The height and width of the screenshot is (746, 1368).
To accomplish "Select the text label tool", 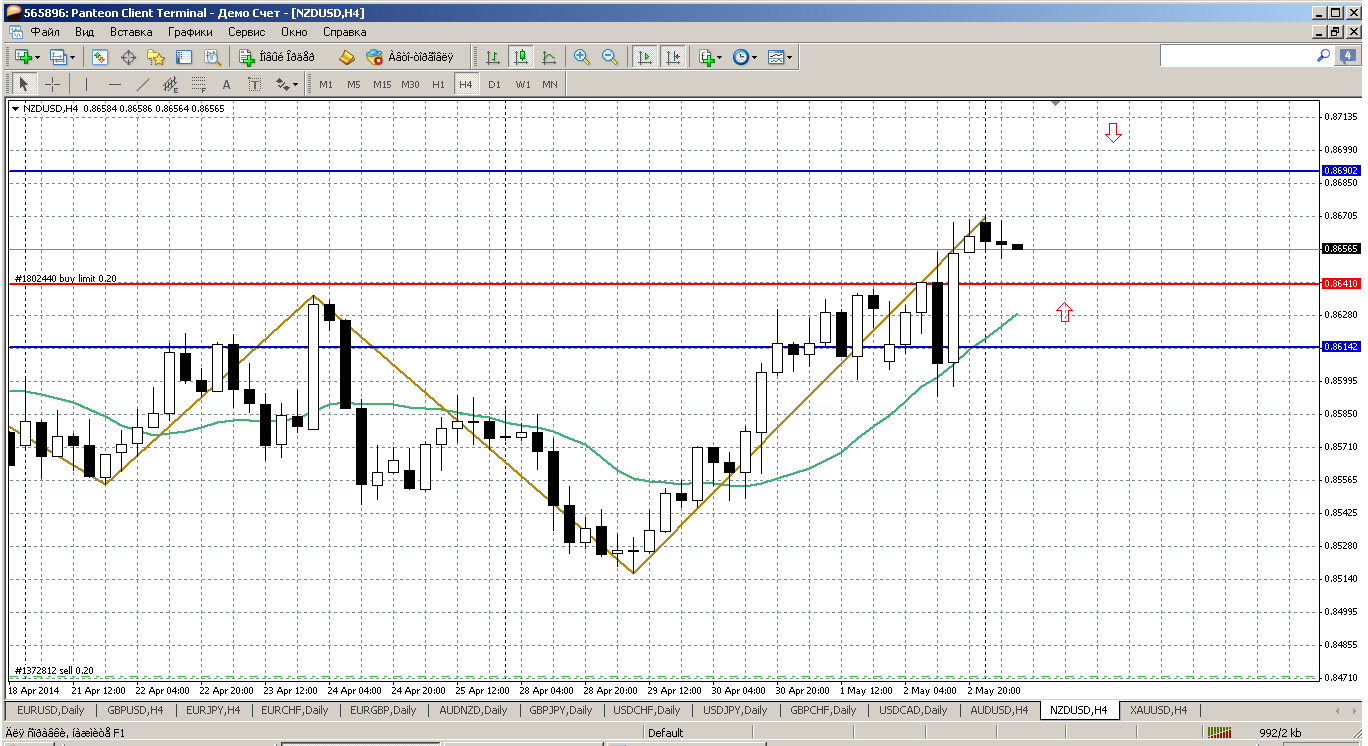I will pos(254,84).
